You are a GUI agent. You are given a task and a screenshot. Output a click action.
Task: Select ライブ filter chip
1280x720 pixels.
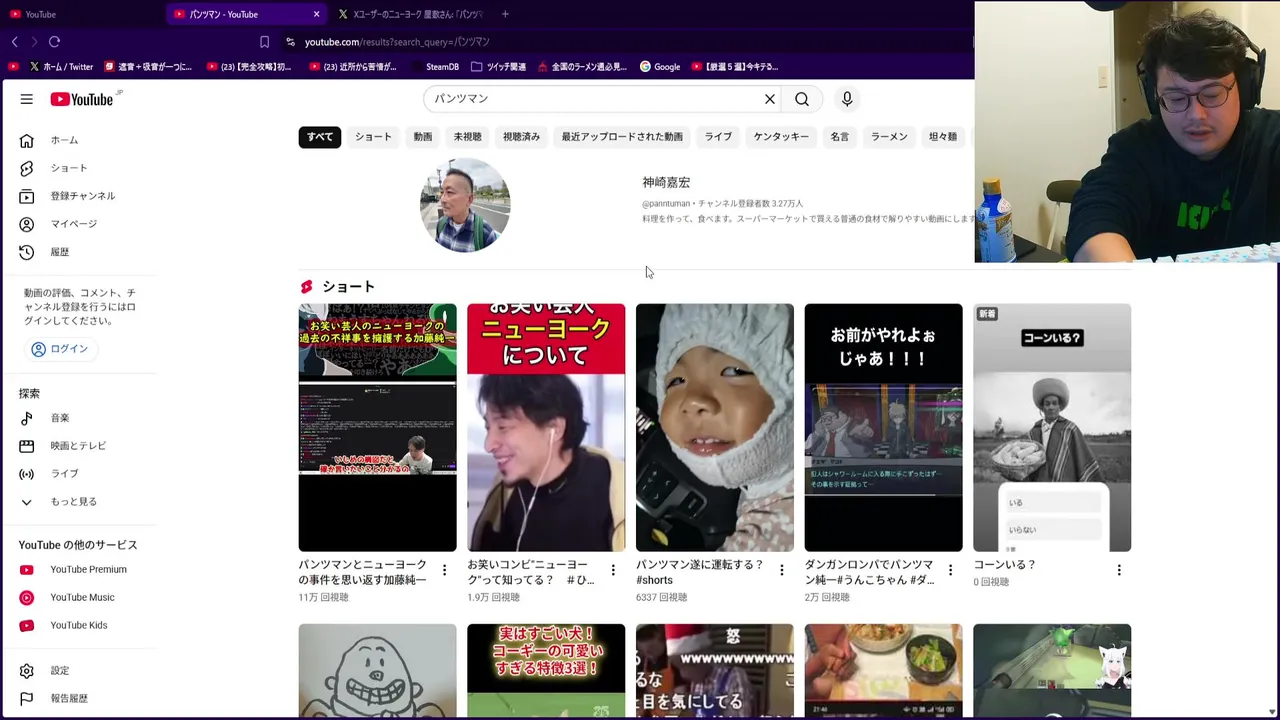click(x=718, y=137)
